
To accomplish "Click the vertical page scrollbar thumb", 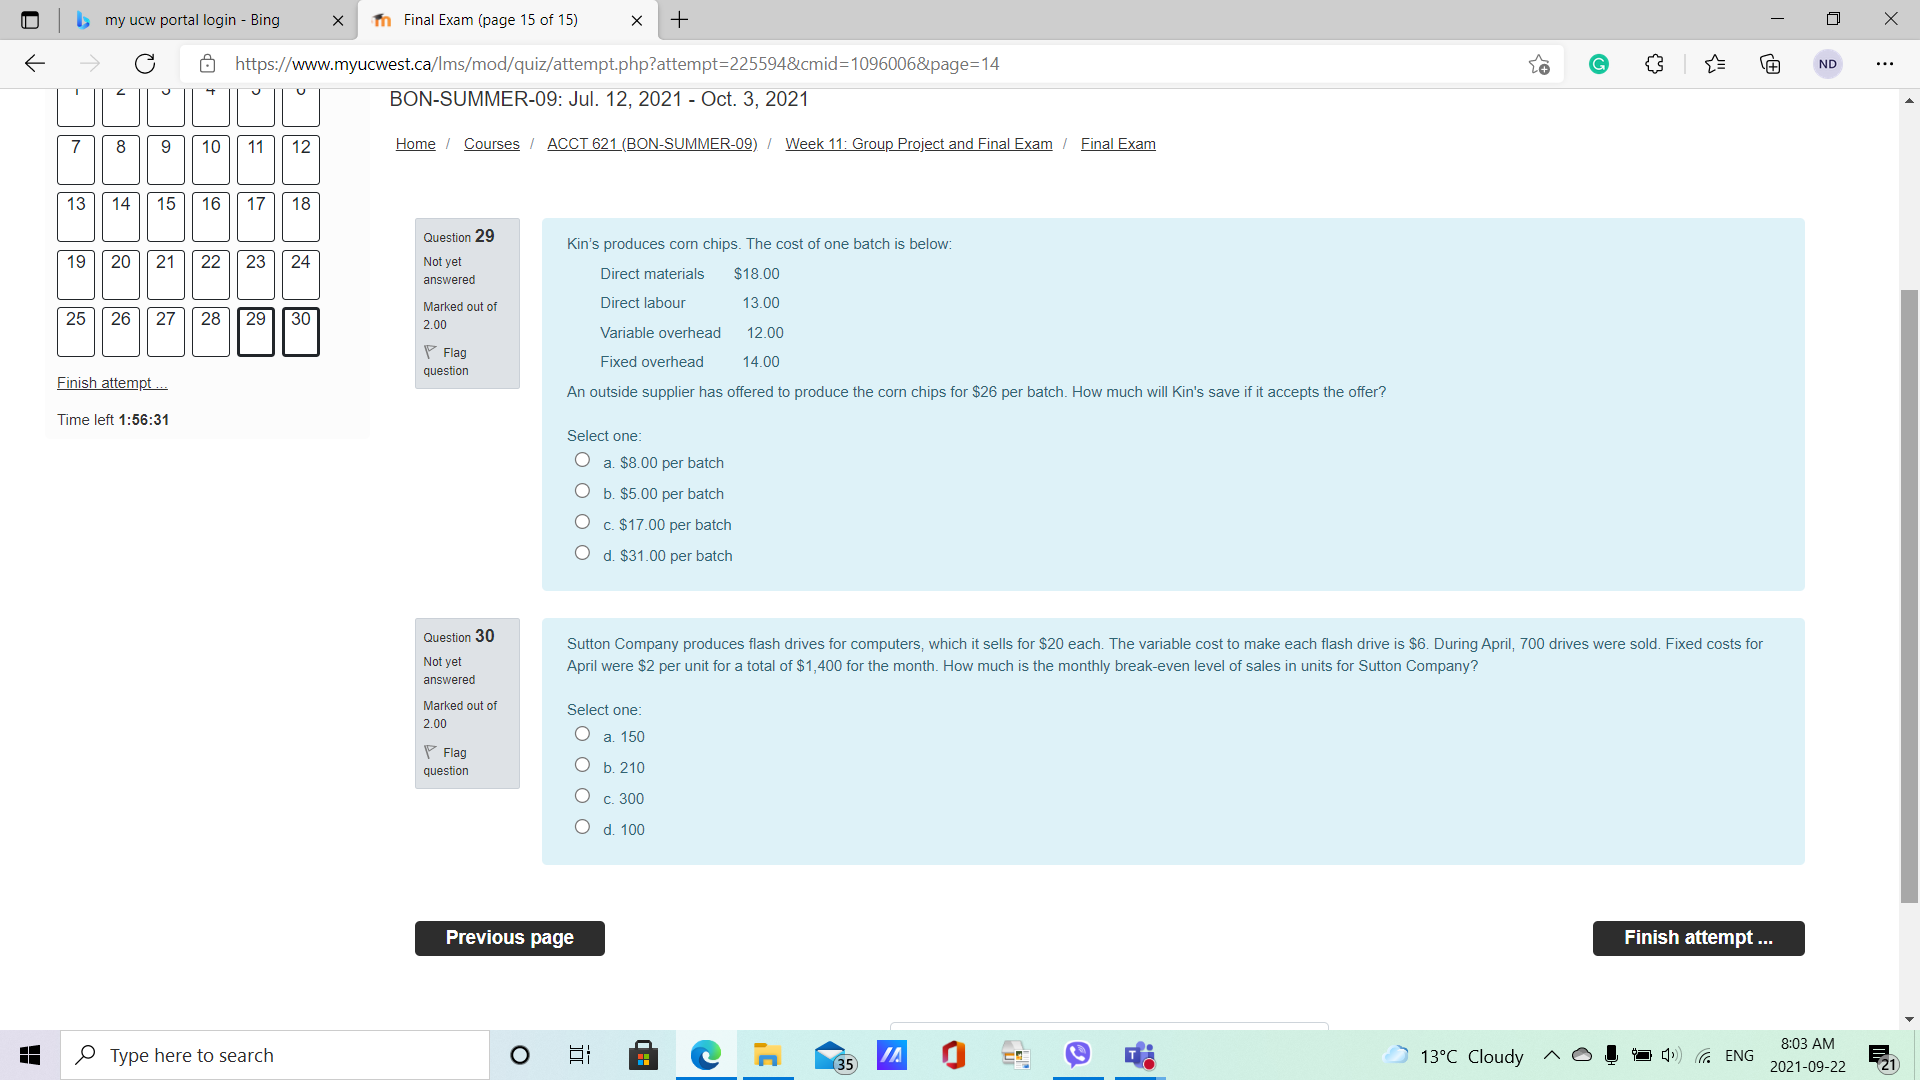I will pos(1909,597).
